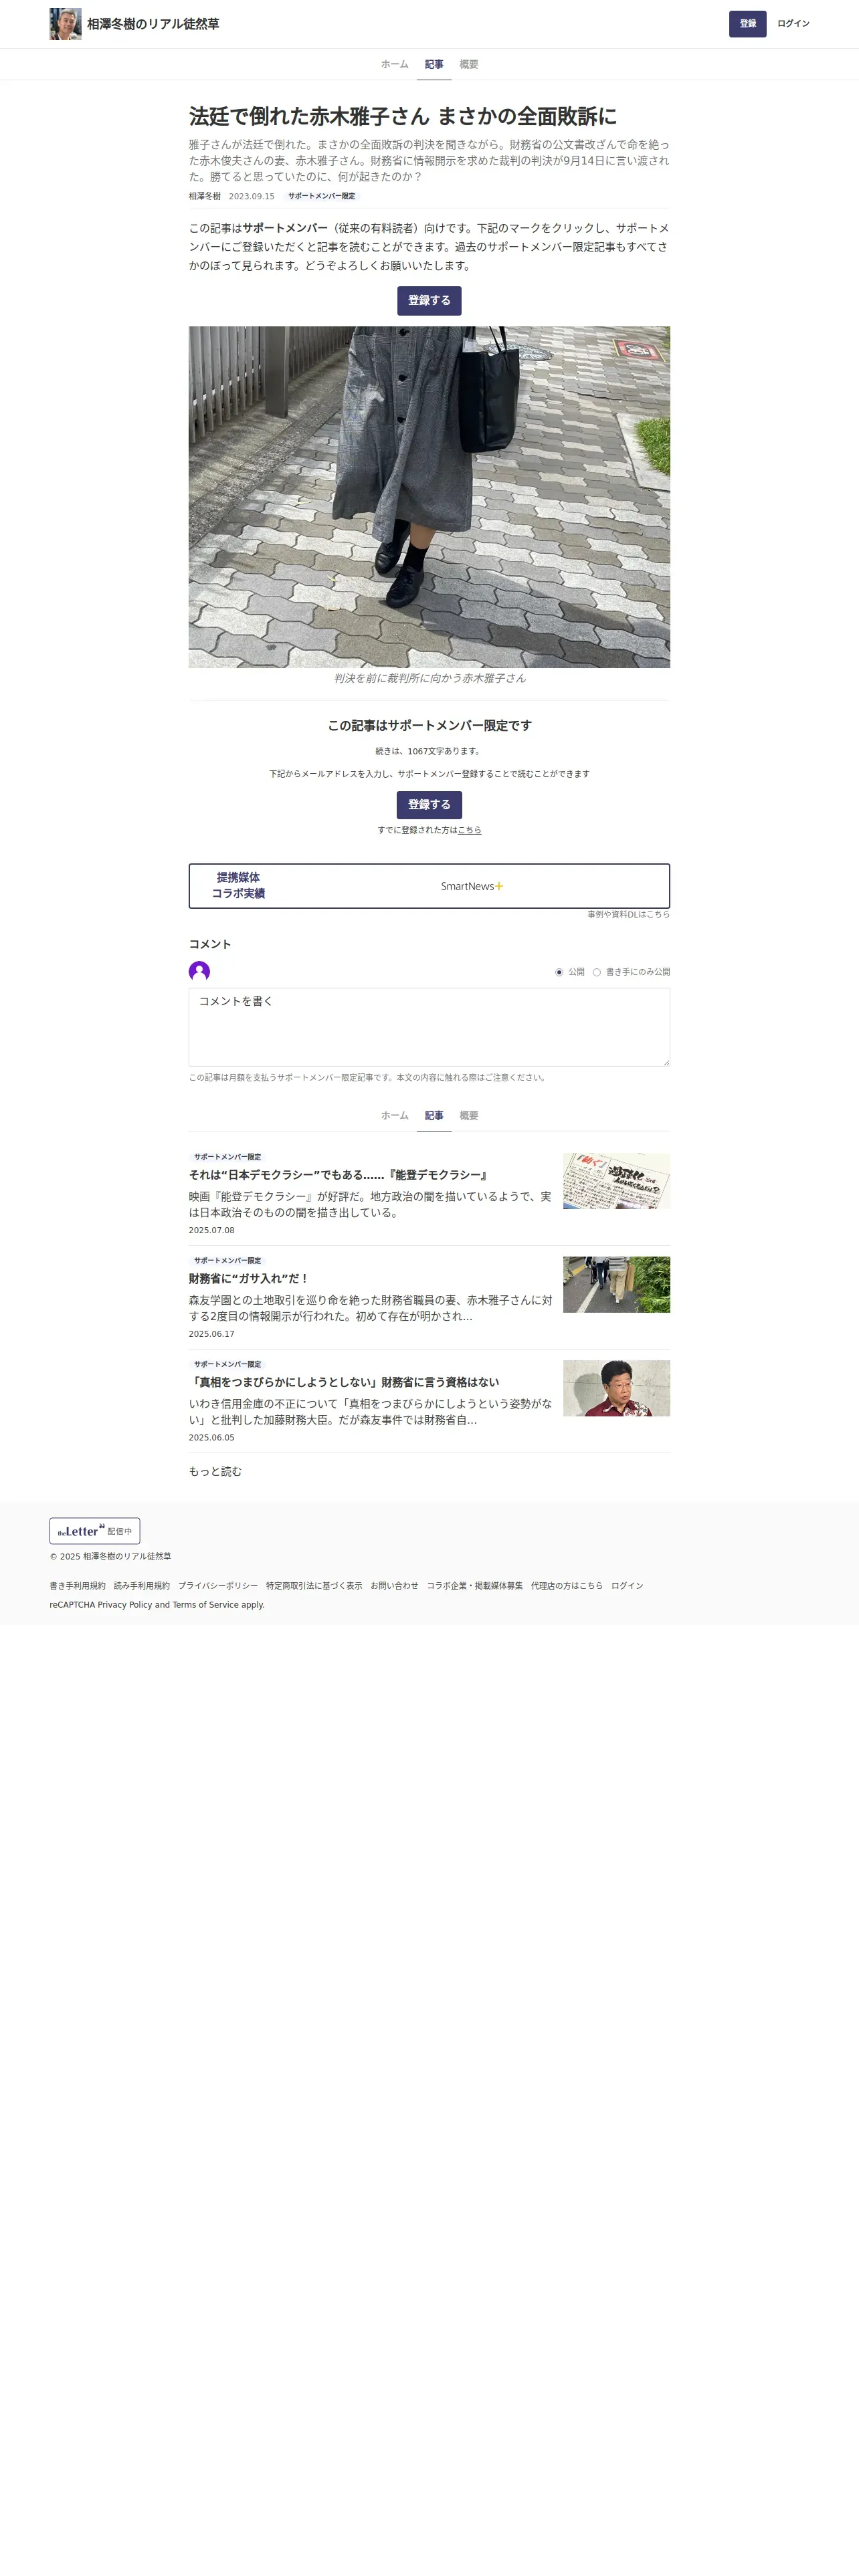Click the date 2025.06.05
The height and width of the screenshot is (2576, 859).
click(211, 1437)
